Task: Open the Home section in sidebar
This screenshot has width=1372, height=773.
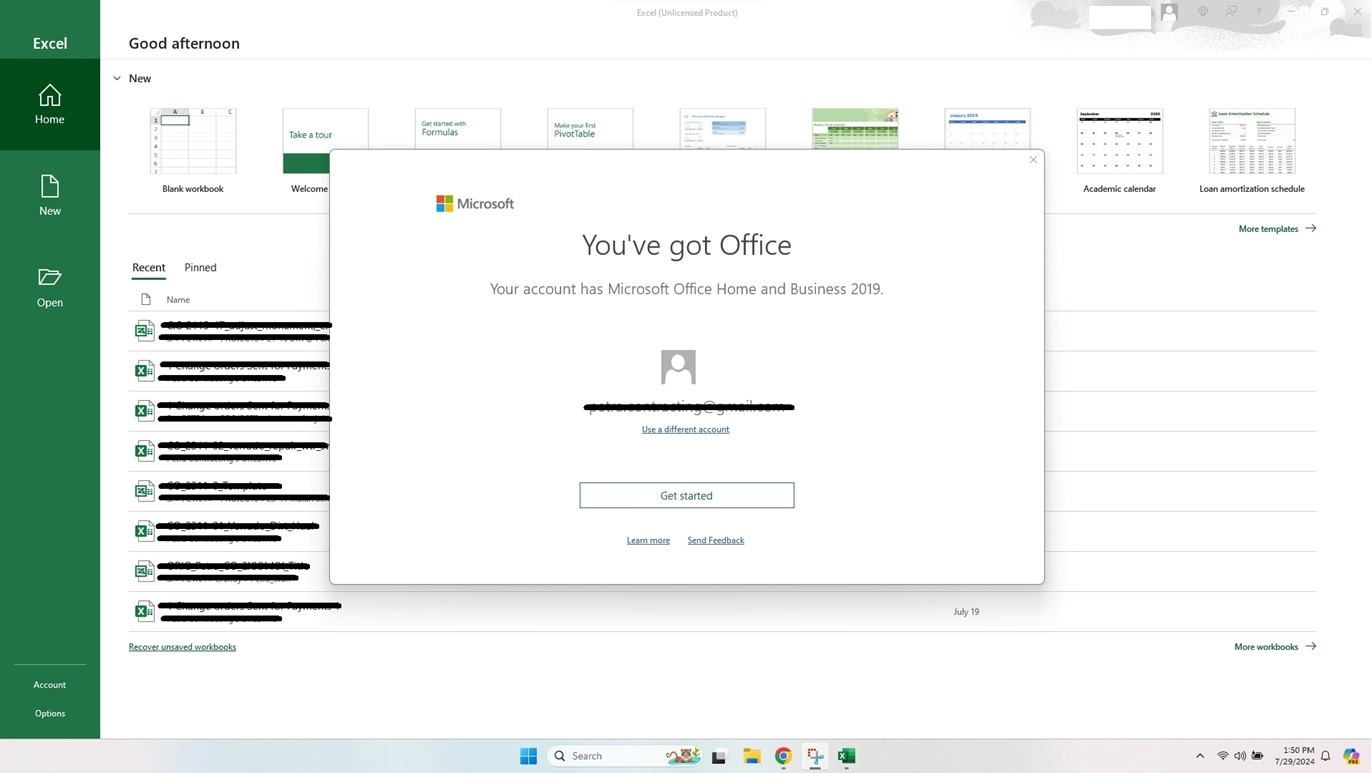Action: pyautogui.click(x=50, y=104)
